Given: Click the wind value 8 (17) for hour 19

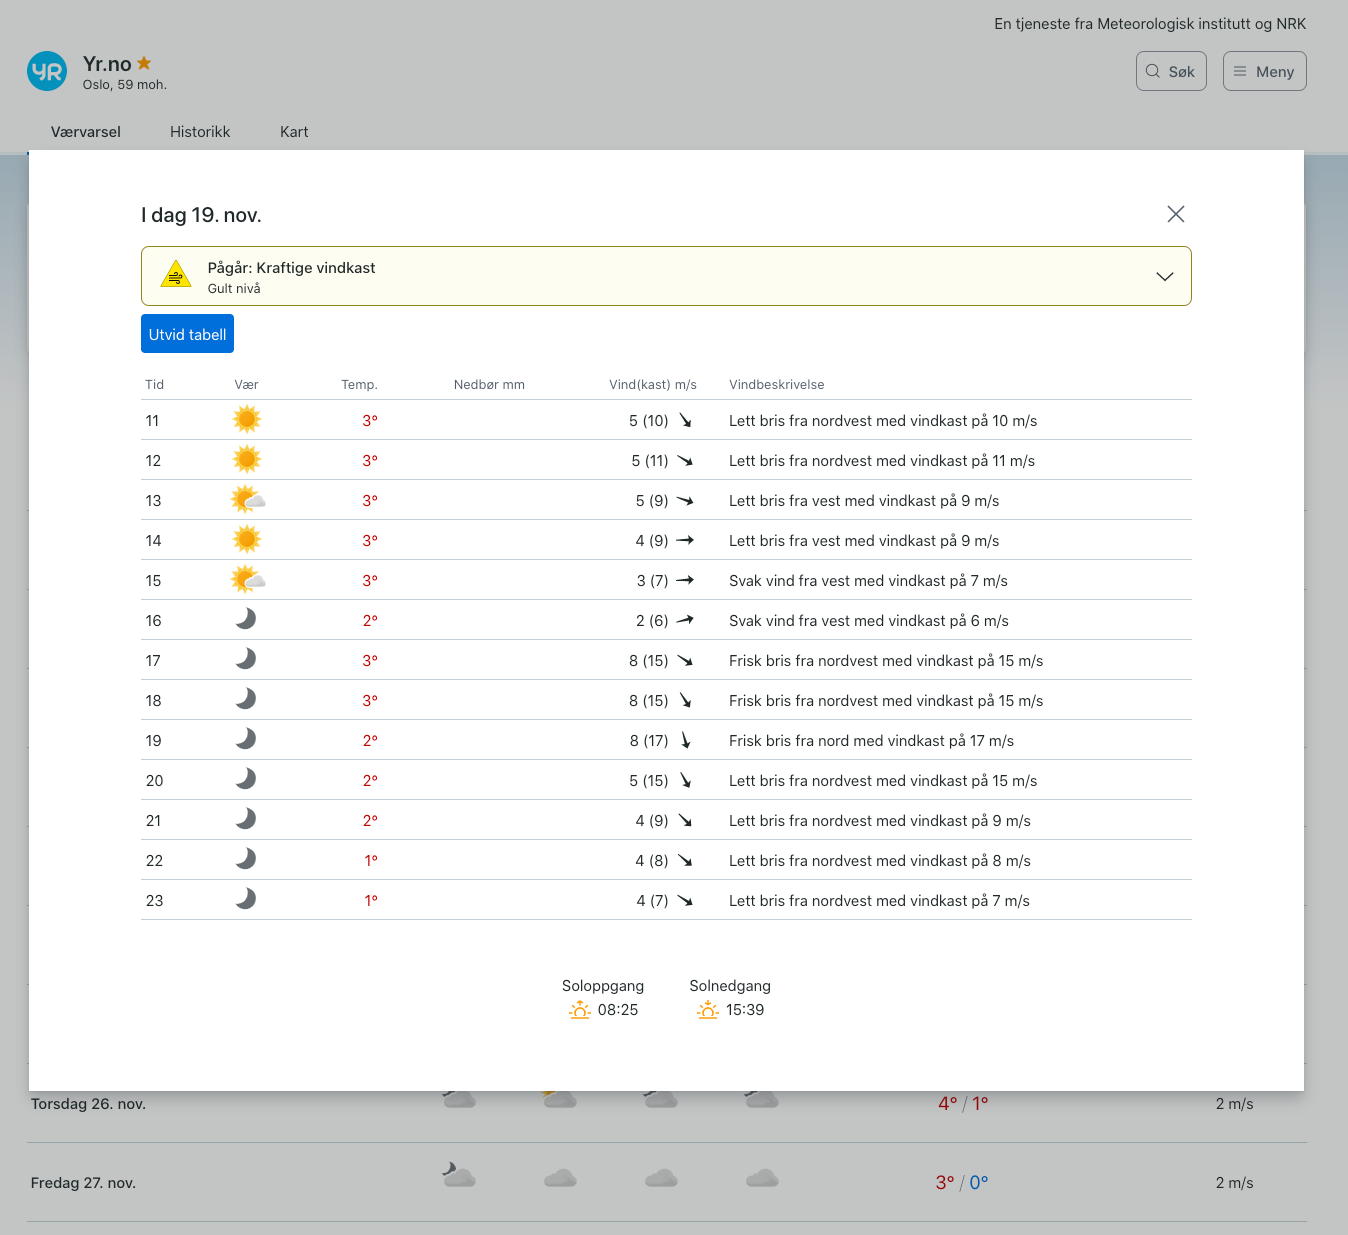Looking at the screenshot, I should (649, 741).
